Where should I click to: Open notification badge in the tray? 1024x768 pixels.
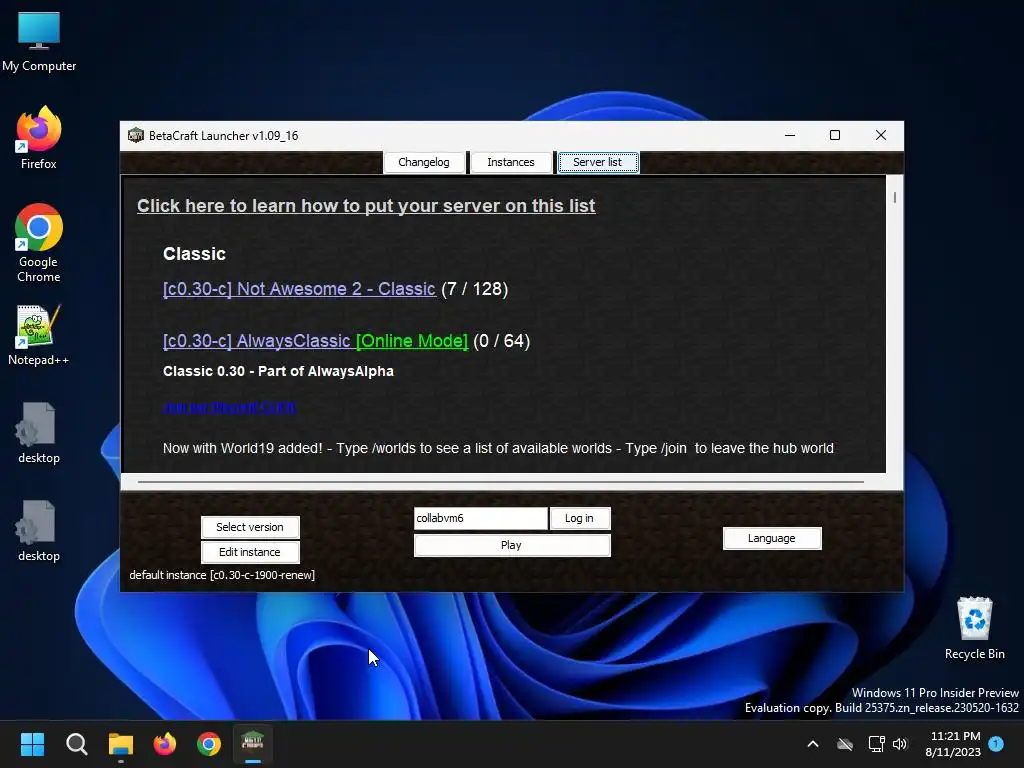(996, 743)
